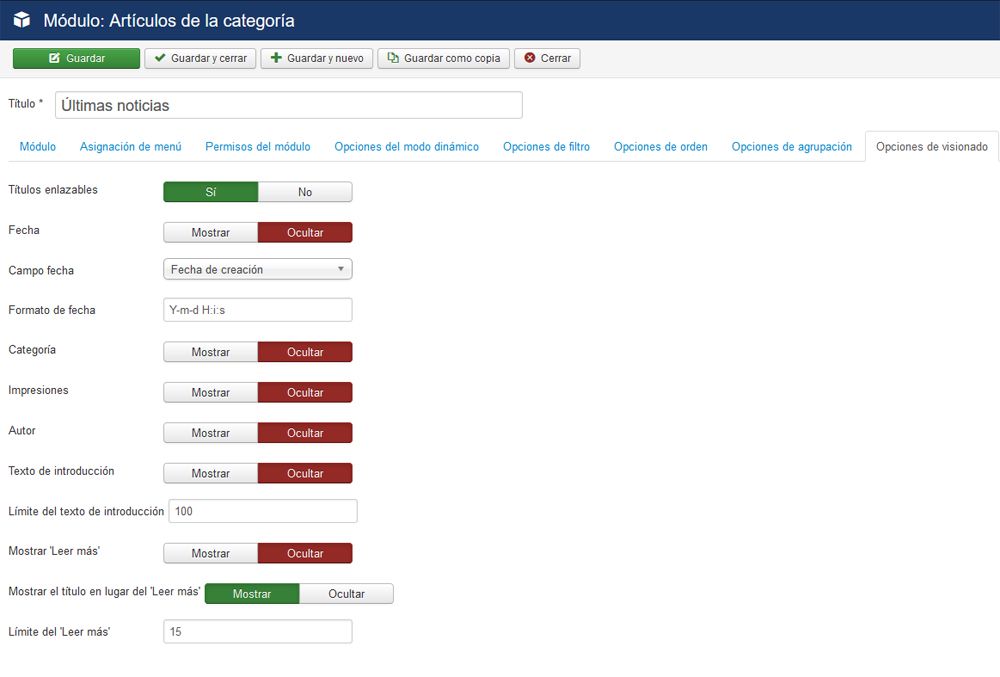Choose Mostrar for Autor
The height and width of the screenshot is (677, 1000).
click(210, 433)
